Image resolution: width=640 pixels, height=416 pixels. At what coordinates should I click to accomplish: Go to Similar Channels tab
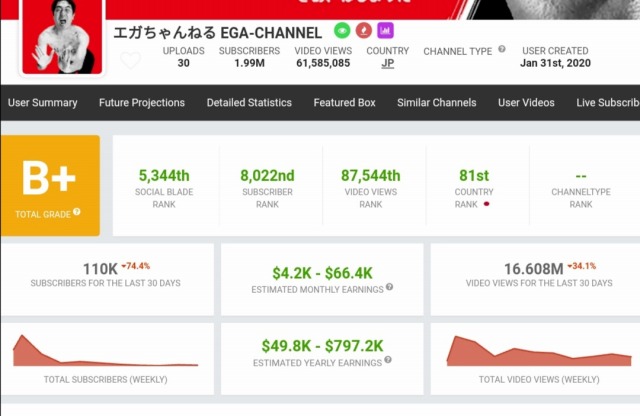pyautogui.click(x=437, y=102)
